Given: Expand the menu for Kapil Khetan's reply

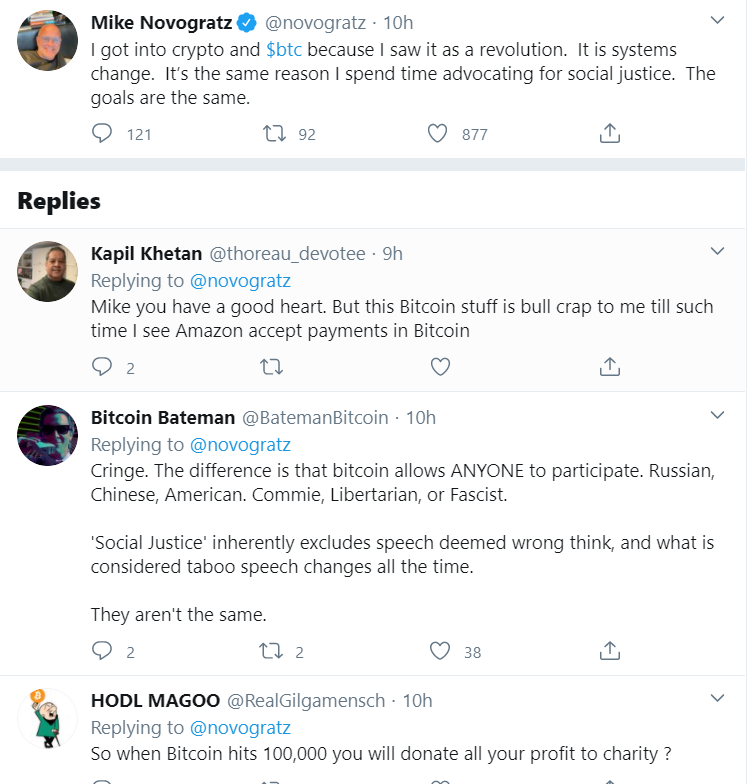Looking at the screenshot, I should click(x=717, y=251).
